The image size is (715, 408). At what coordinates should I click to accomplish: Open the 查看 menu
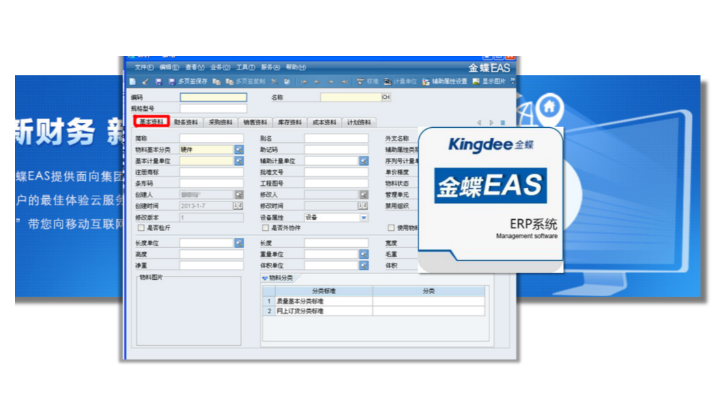click(195, 67)
